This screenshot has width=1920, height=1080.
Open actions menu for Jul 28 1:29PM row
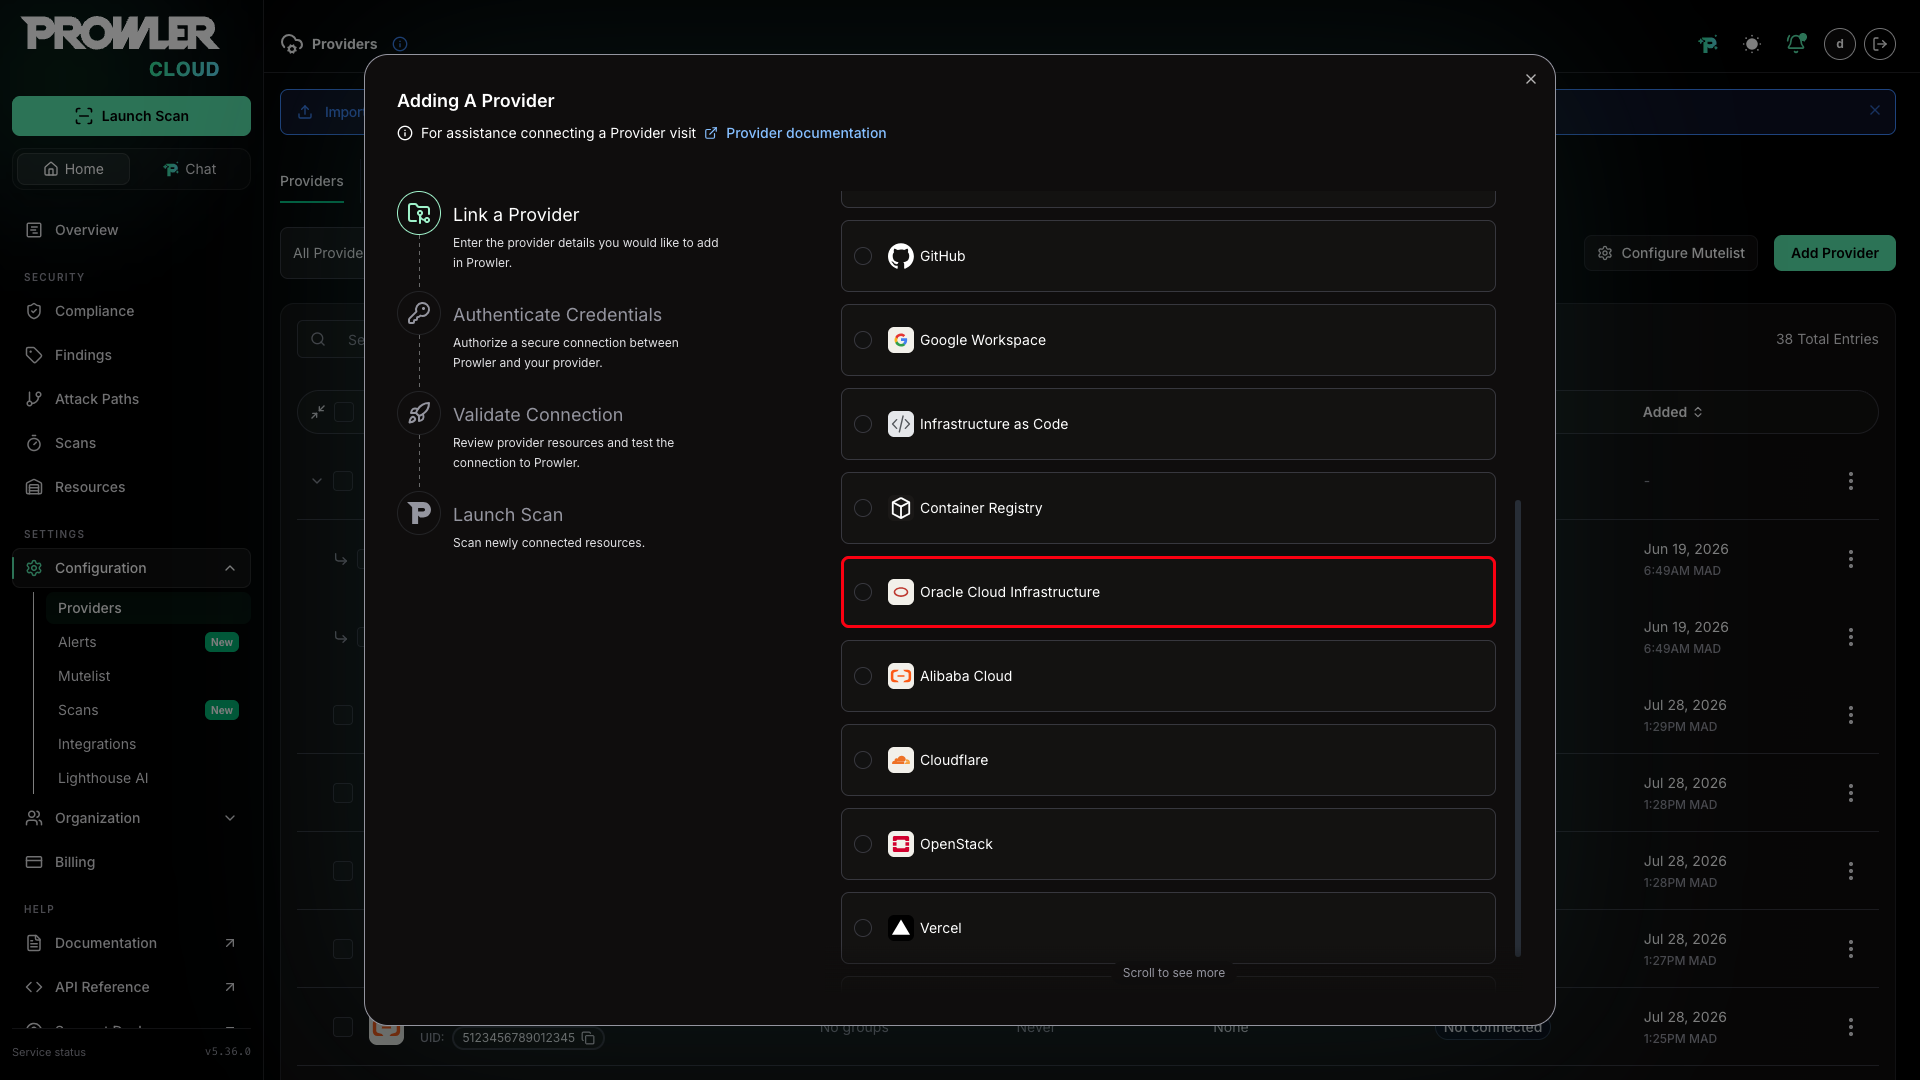tap(1851, 715)
